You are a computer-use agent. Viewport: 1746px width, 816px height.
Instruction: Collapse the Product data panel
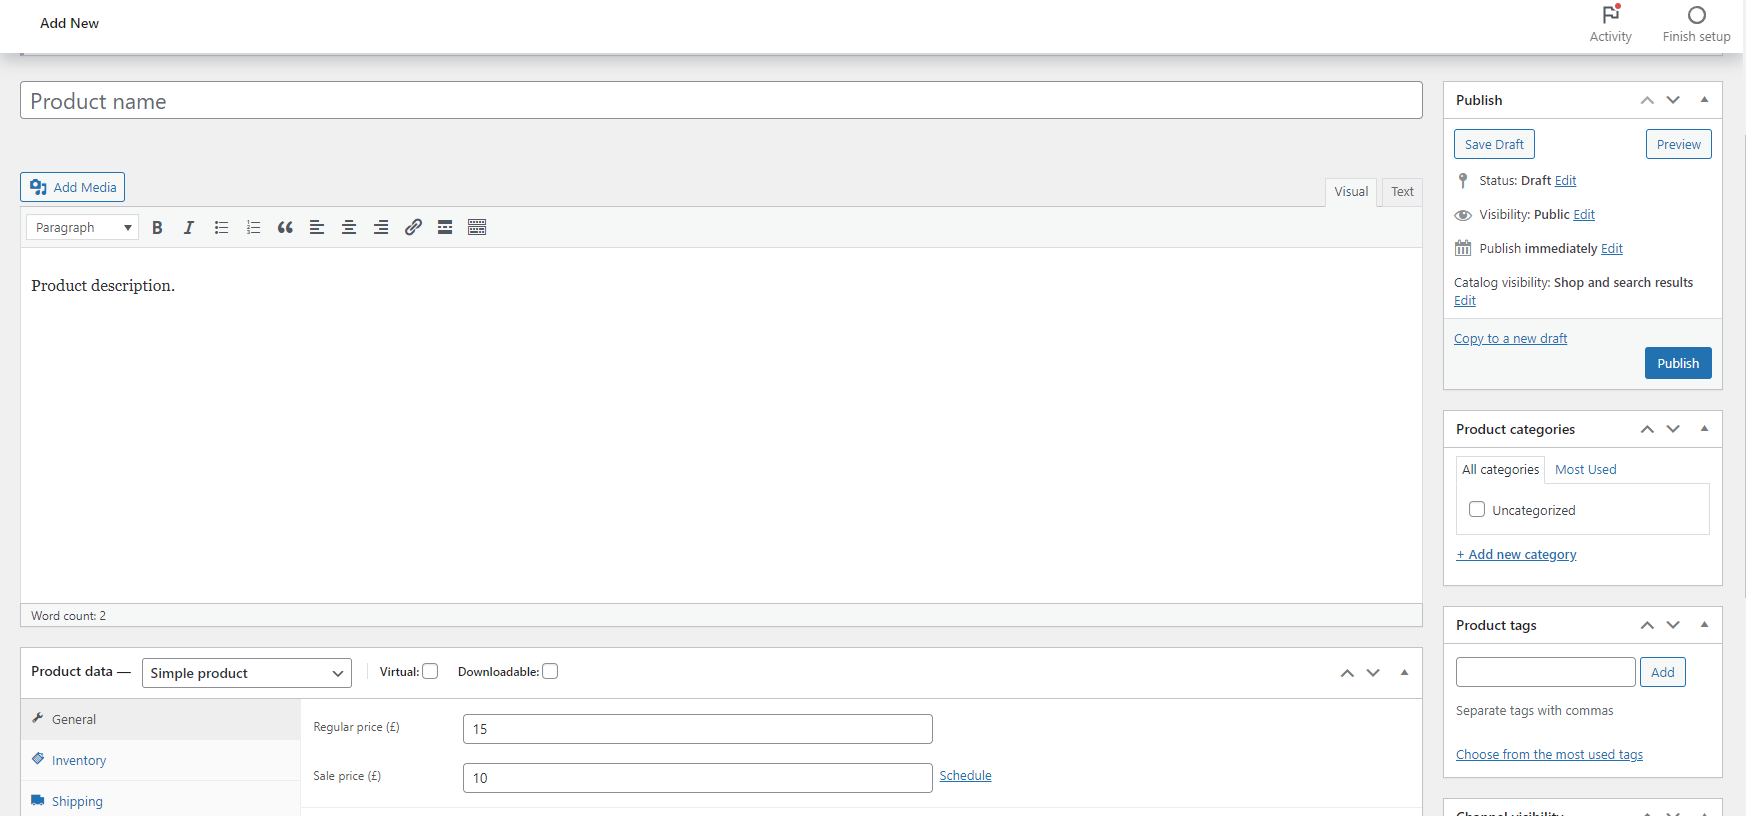pyautogui.click(x=1404, y=673)
